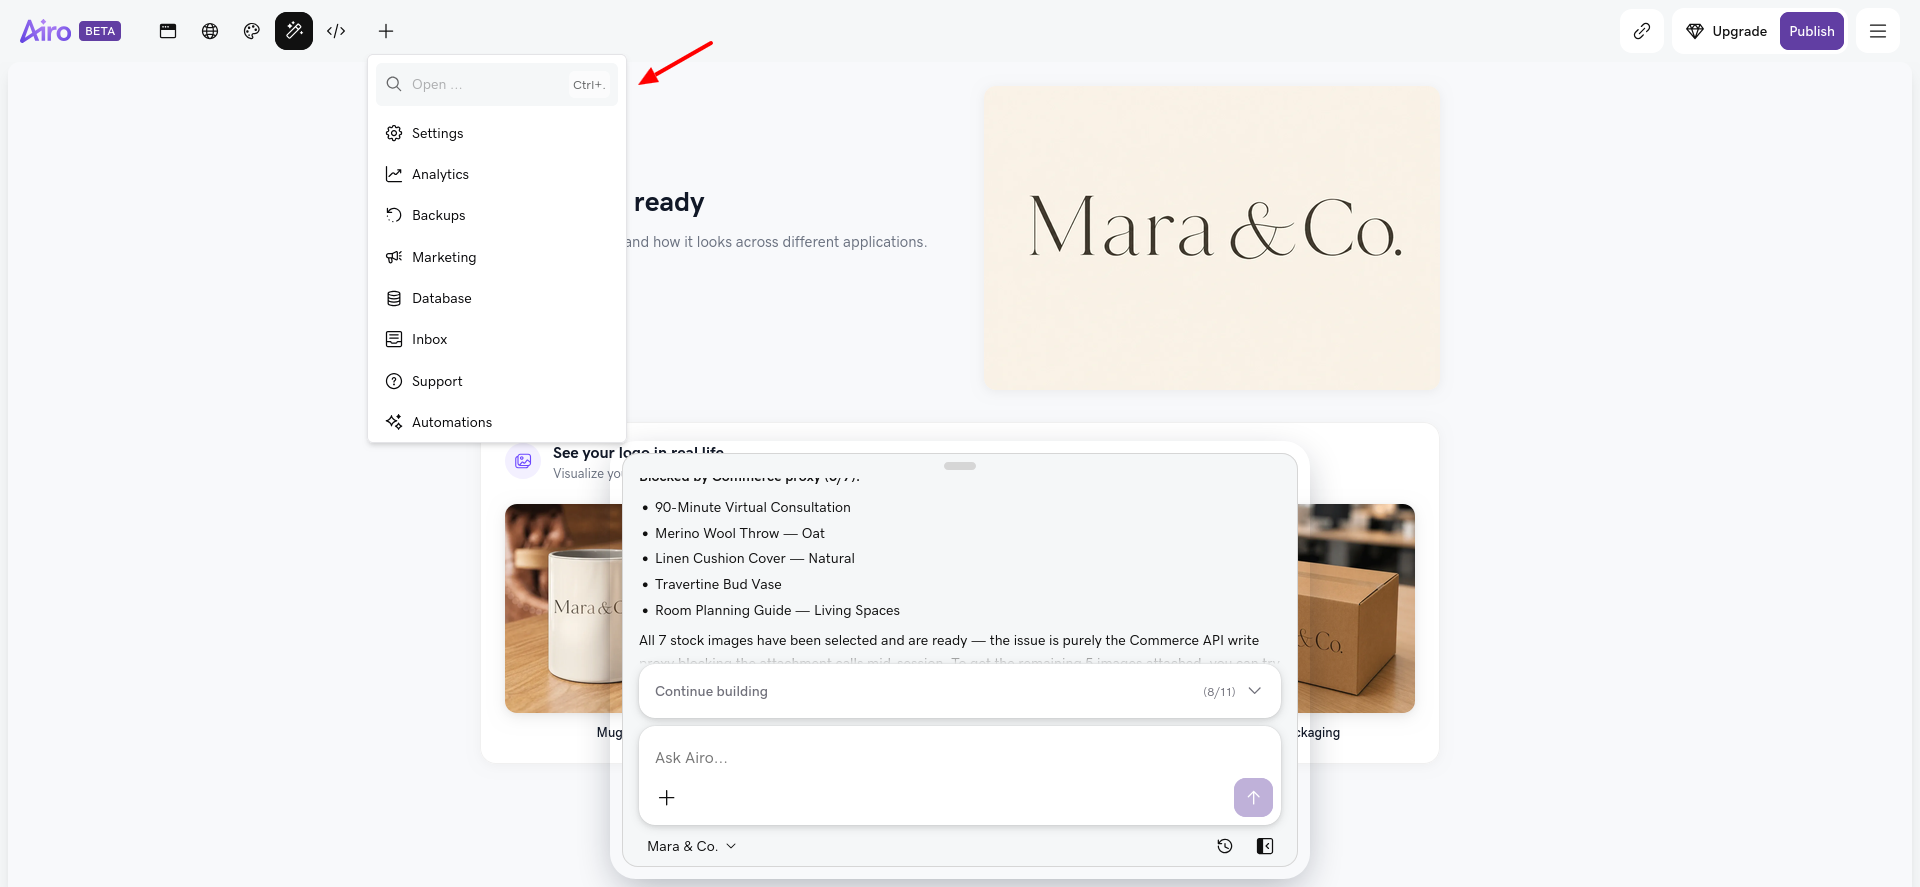Click the Backups restore icon

[x=394, y=215]
